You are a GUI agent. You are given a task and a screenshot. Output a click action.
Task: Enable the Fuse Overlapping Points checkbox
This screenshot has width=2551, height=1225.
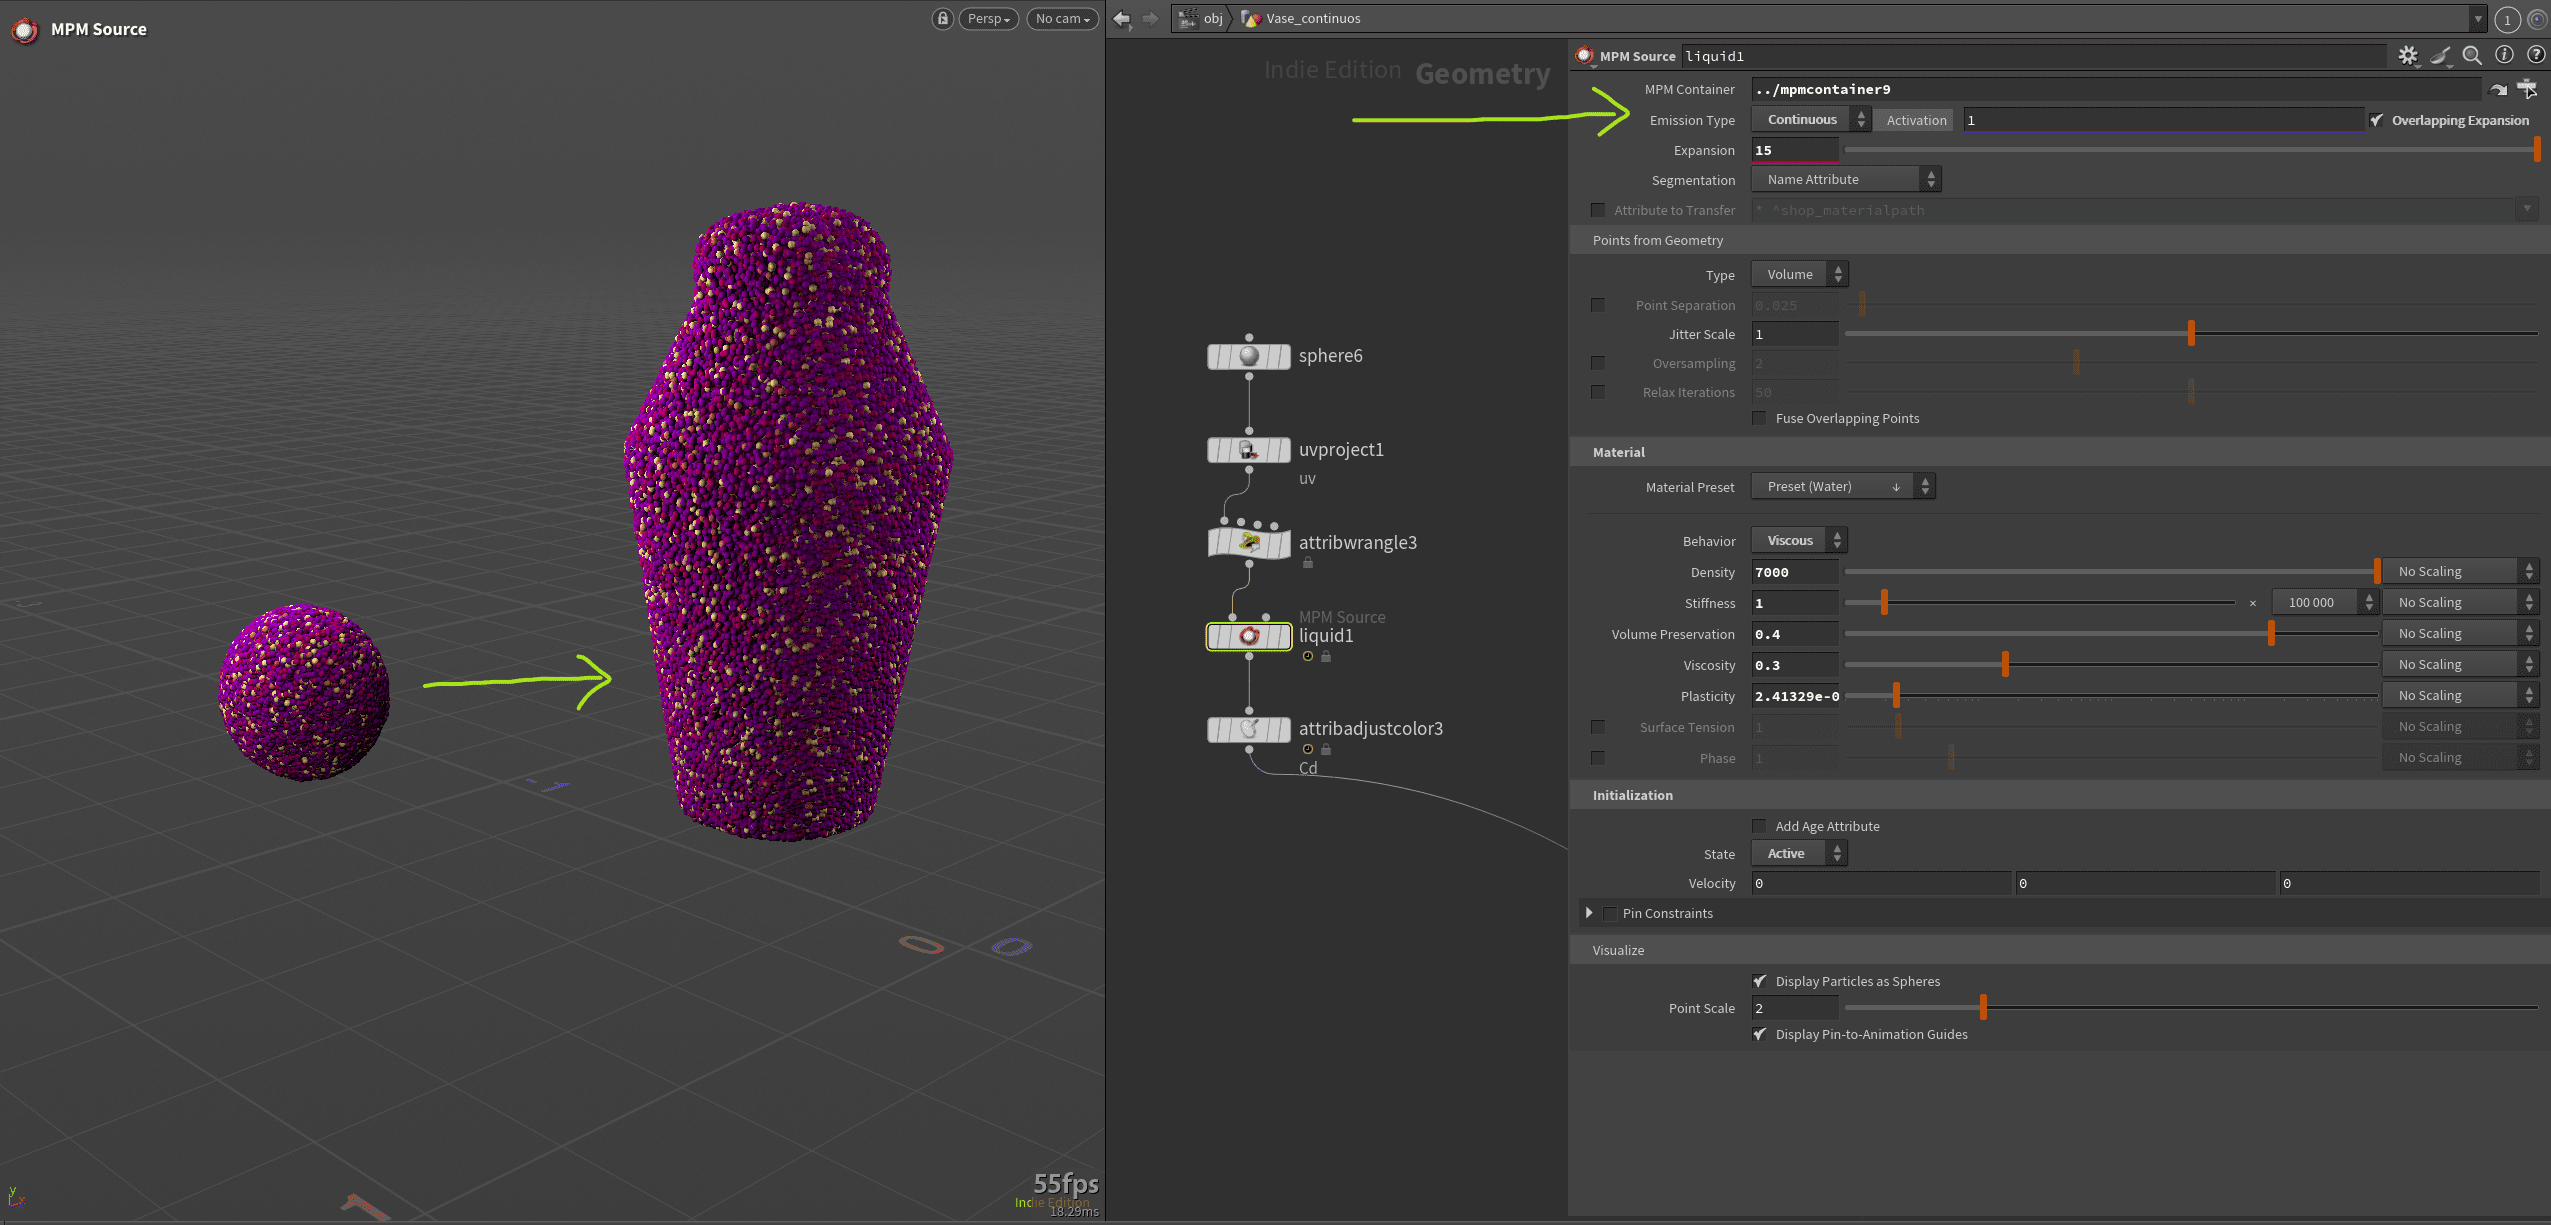pyautogui.click(x=1760, y=418)
